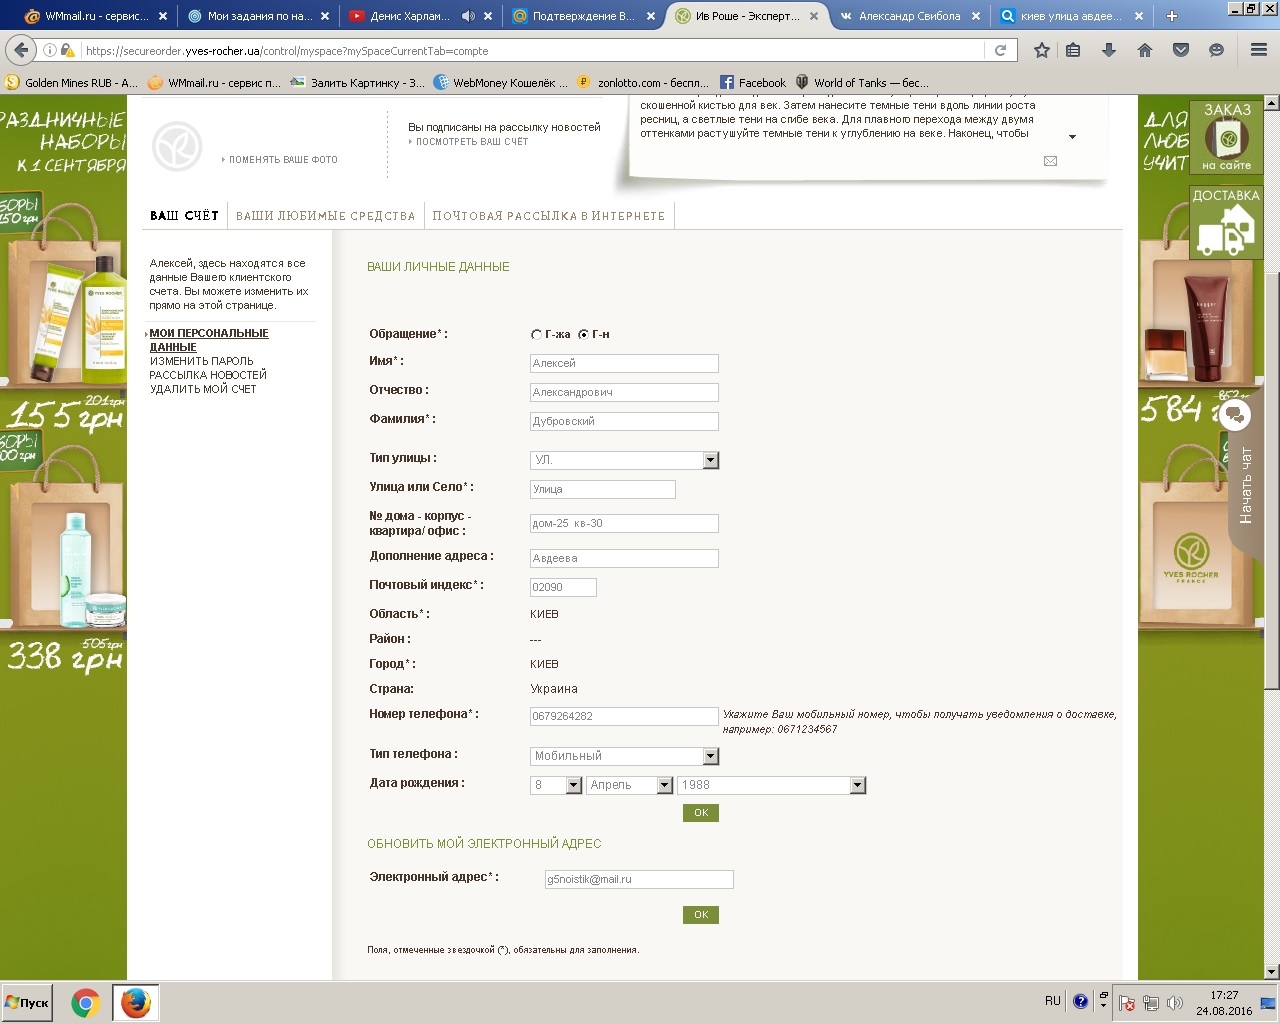This screenshot has height=1024, width=1280.
Task: Open the WebMoney Кошелёк bookmark
Action: (500, 83)
